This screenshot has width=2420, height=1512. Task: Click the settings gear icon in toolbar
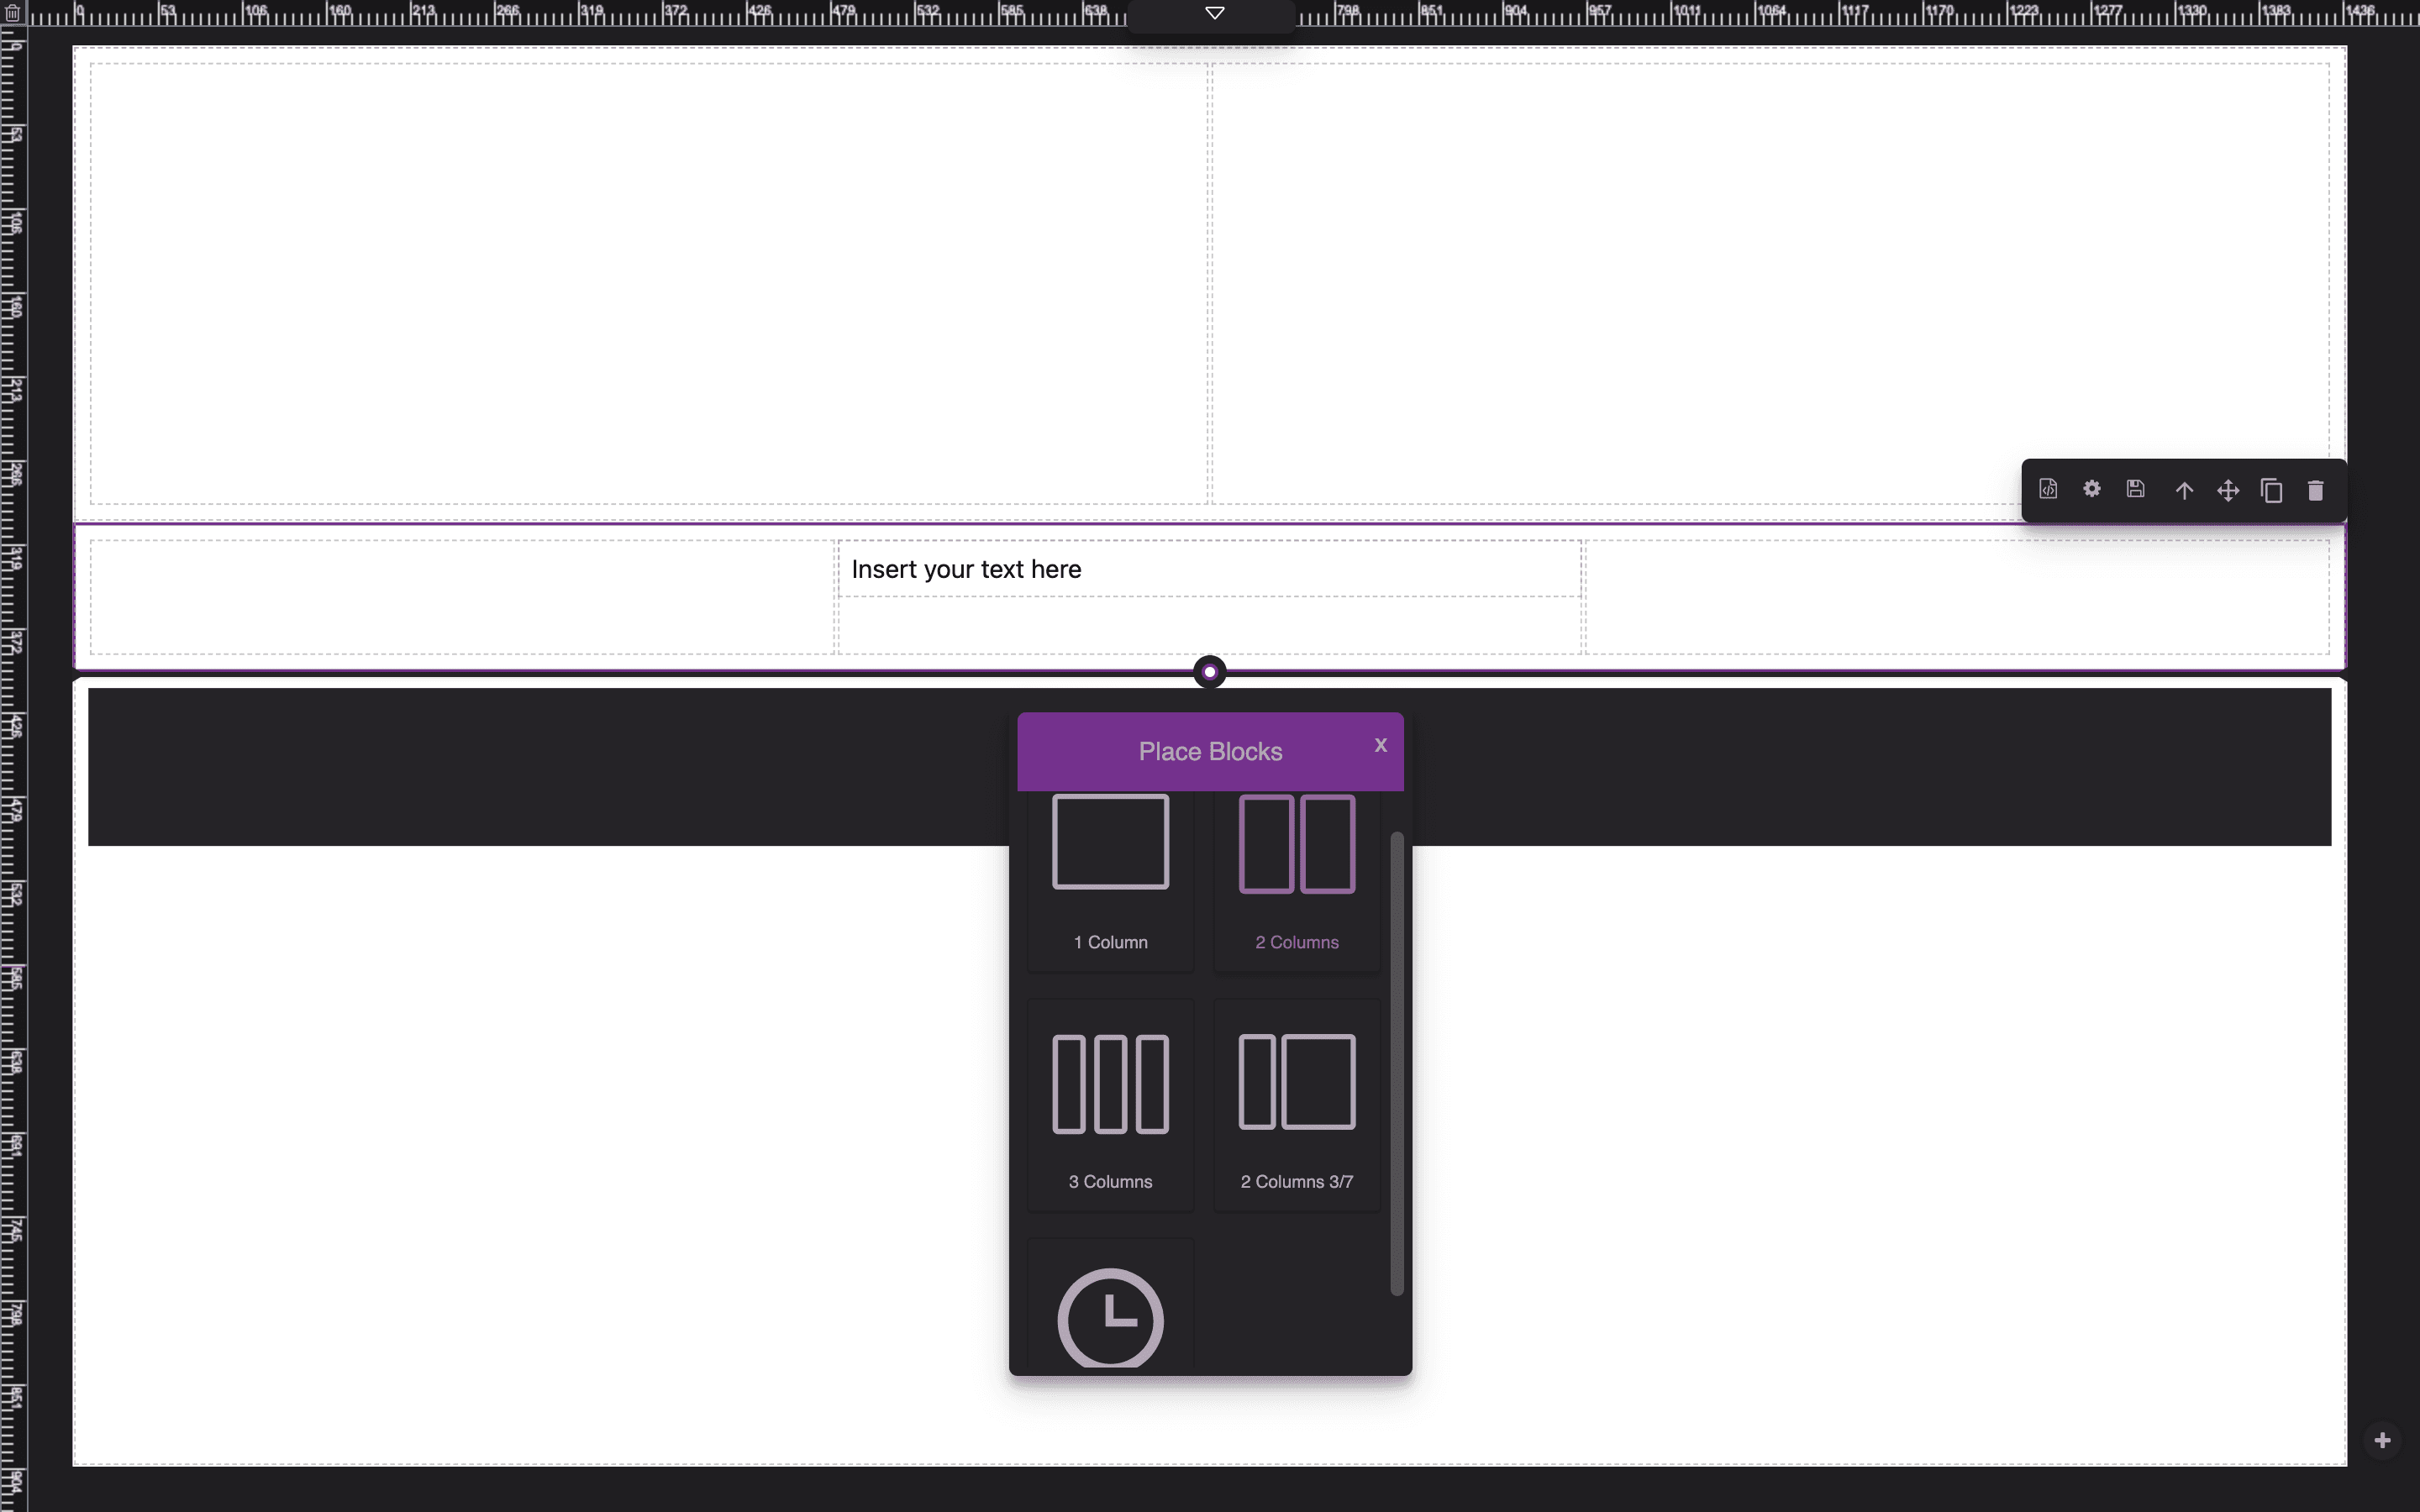pyautogui.click(x=2091, y=490)
